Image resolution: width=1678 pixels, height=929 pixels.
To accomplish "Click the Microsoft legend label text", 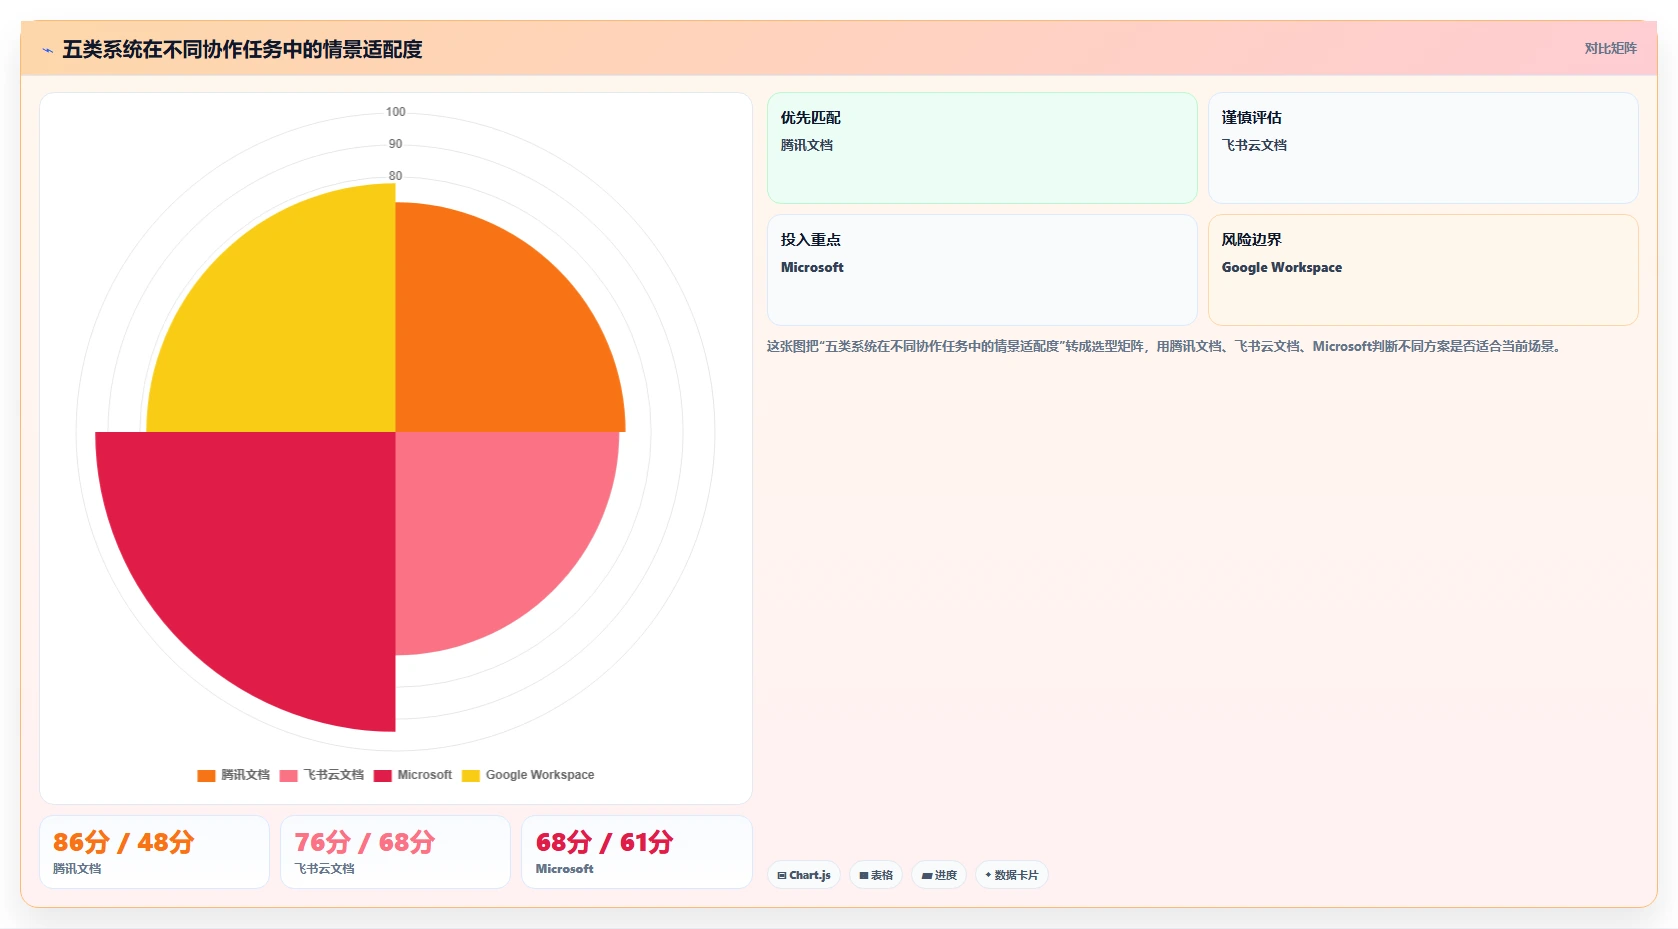I will [425, 775].
